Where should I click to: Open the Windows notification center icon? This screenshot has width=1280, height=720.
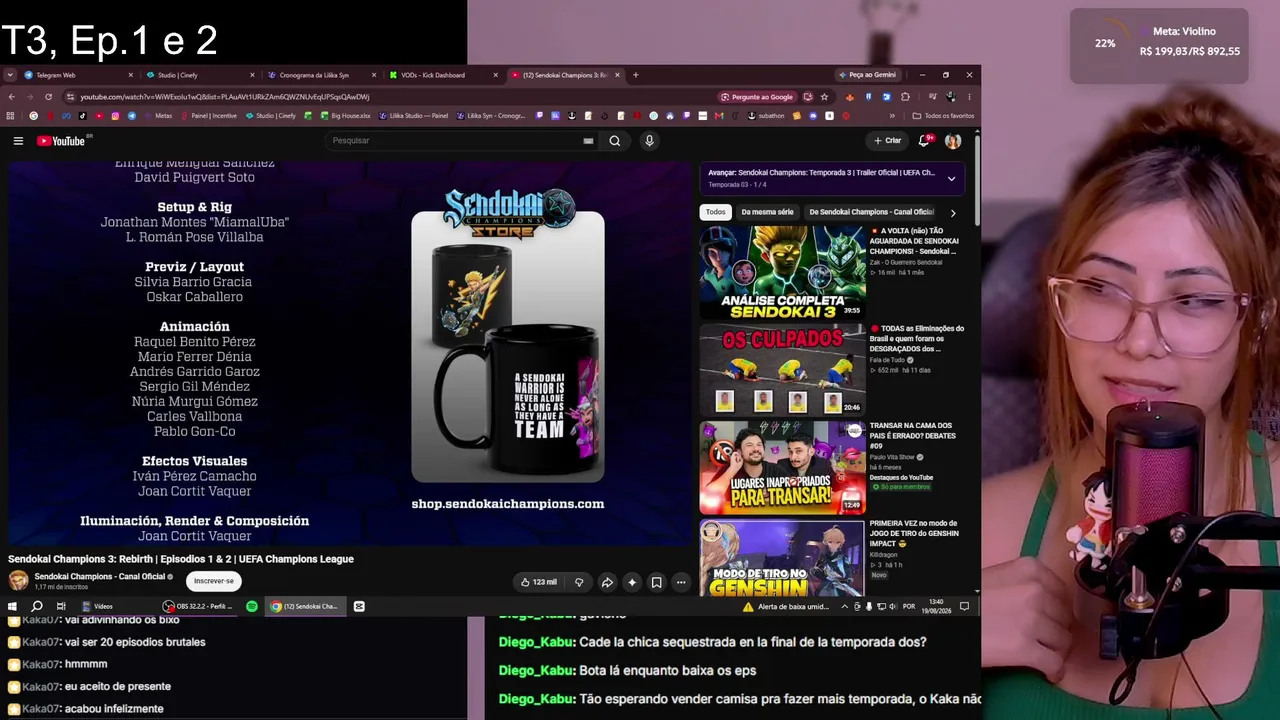click(964, 606)
